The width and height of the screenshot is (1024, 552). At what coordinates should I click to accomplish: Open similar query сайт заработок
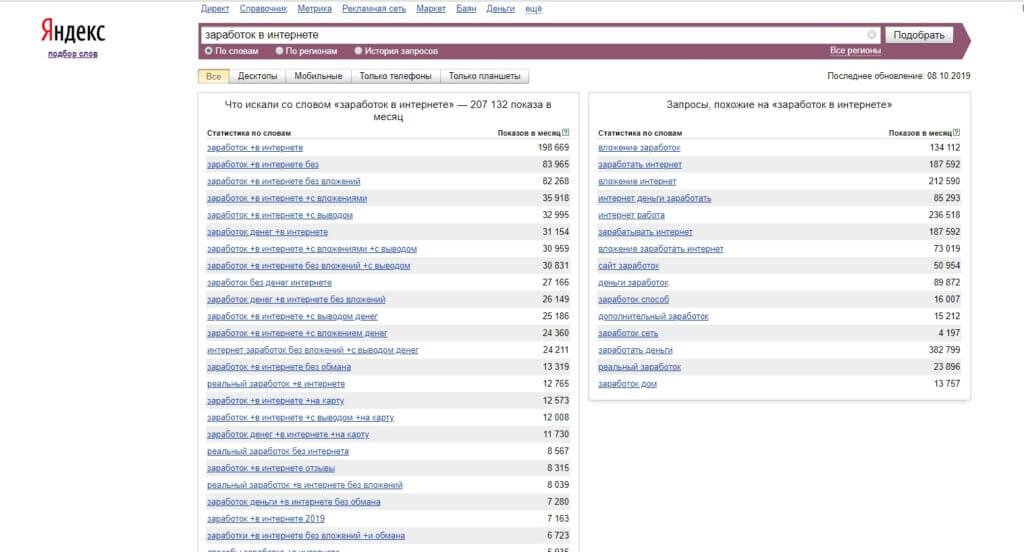click(x=628, y=266)
